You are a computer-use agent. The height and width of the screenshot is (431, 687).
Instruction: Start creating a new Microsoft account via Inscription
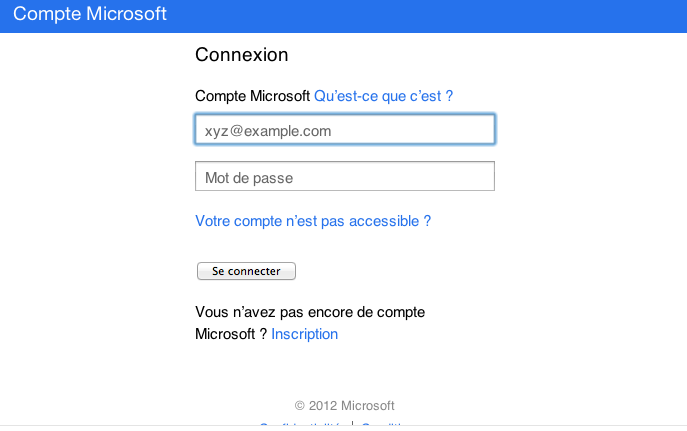point(304,334)
